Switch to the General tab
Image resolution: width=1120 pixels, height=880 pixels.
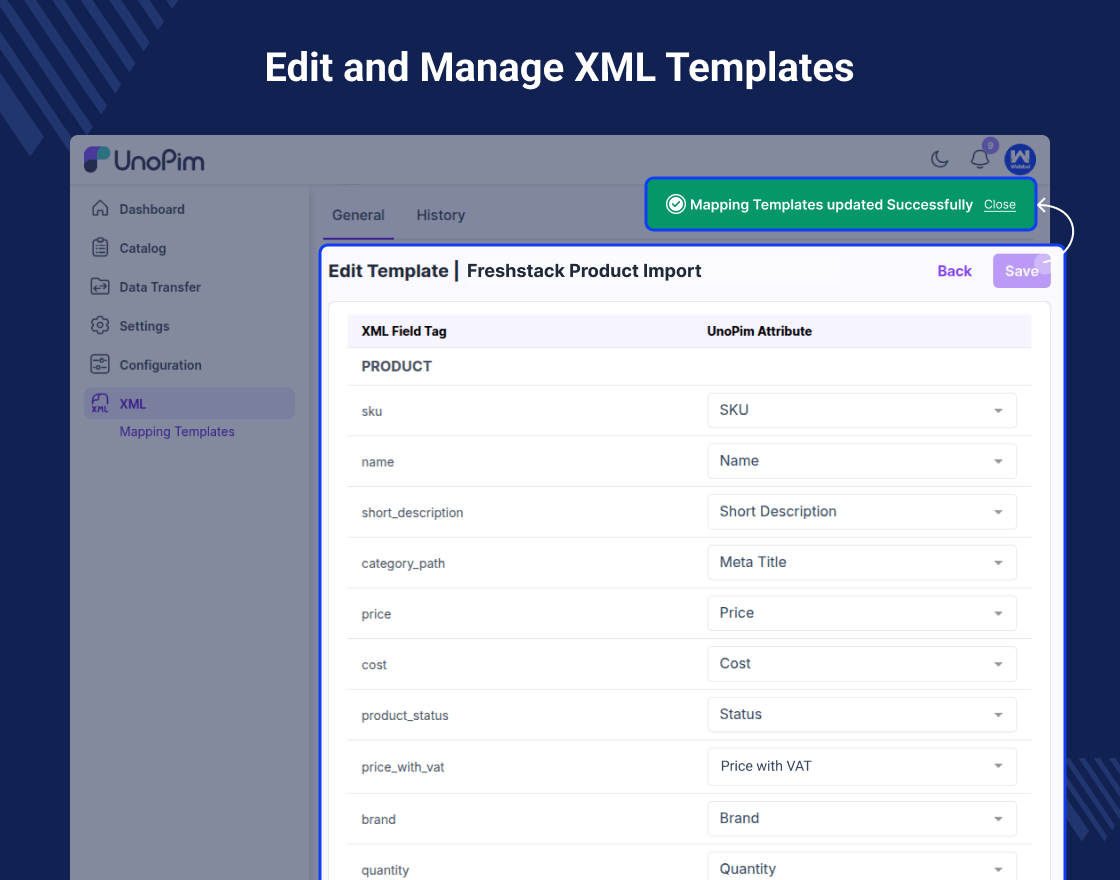point(359,215)
